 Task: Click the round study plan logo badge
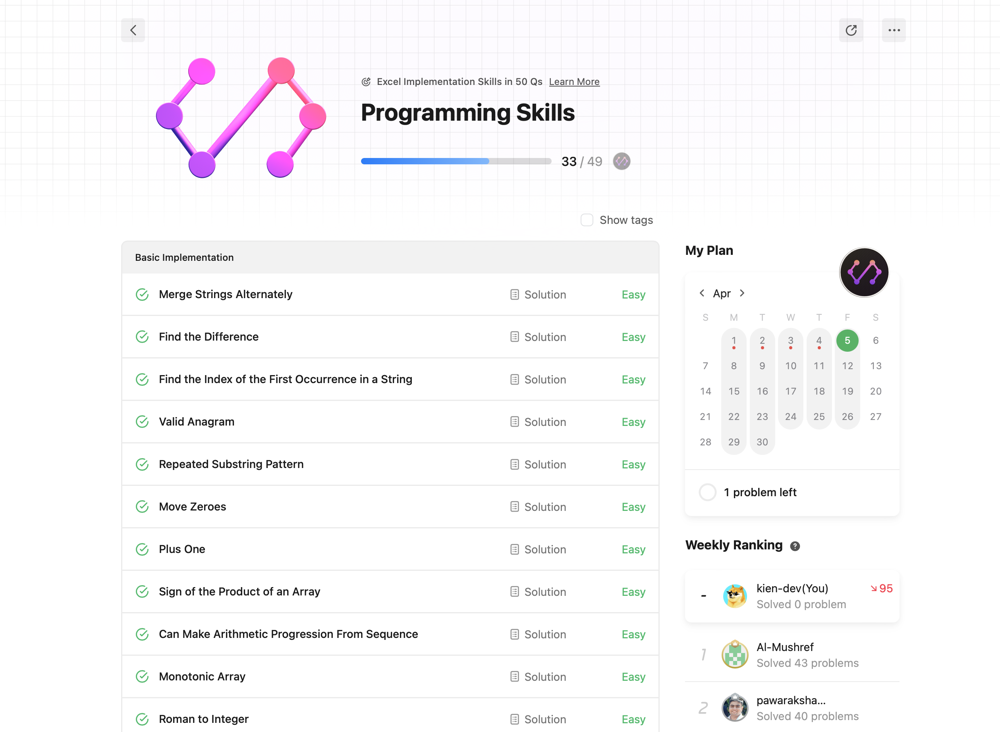864,272
